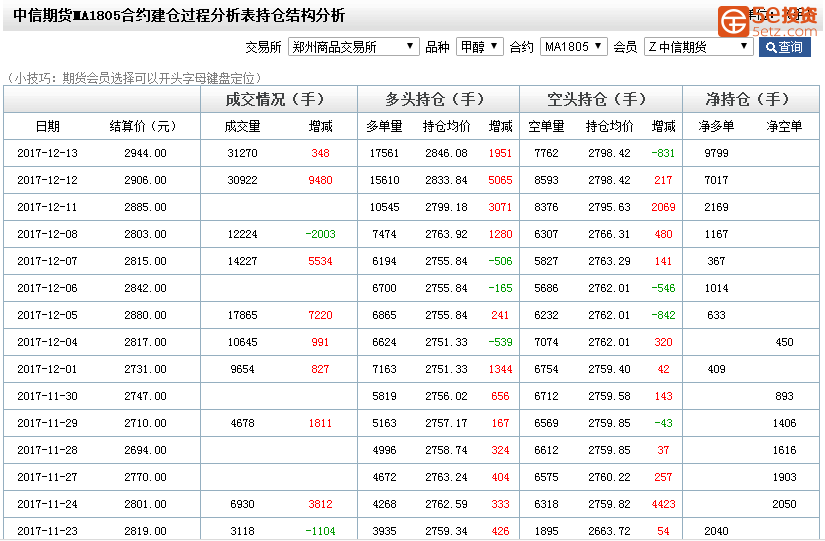Click volume value 30922
The height and width of the screenshot is (541, 825).
(x=243, y=180)
